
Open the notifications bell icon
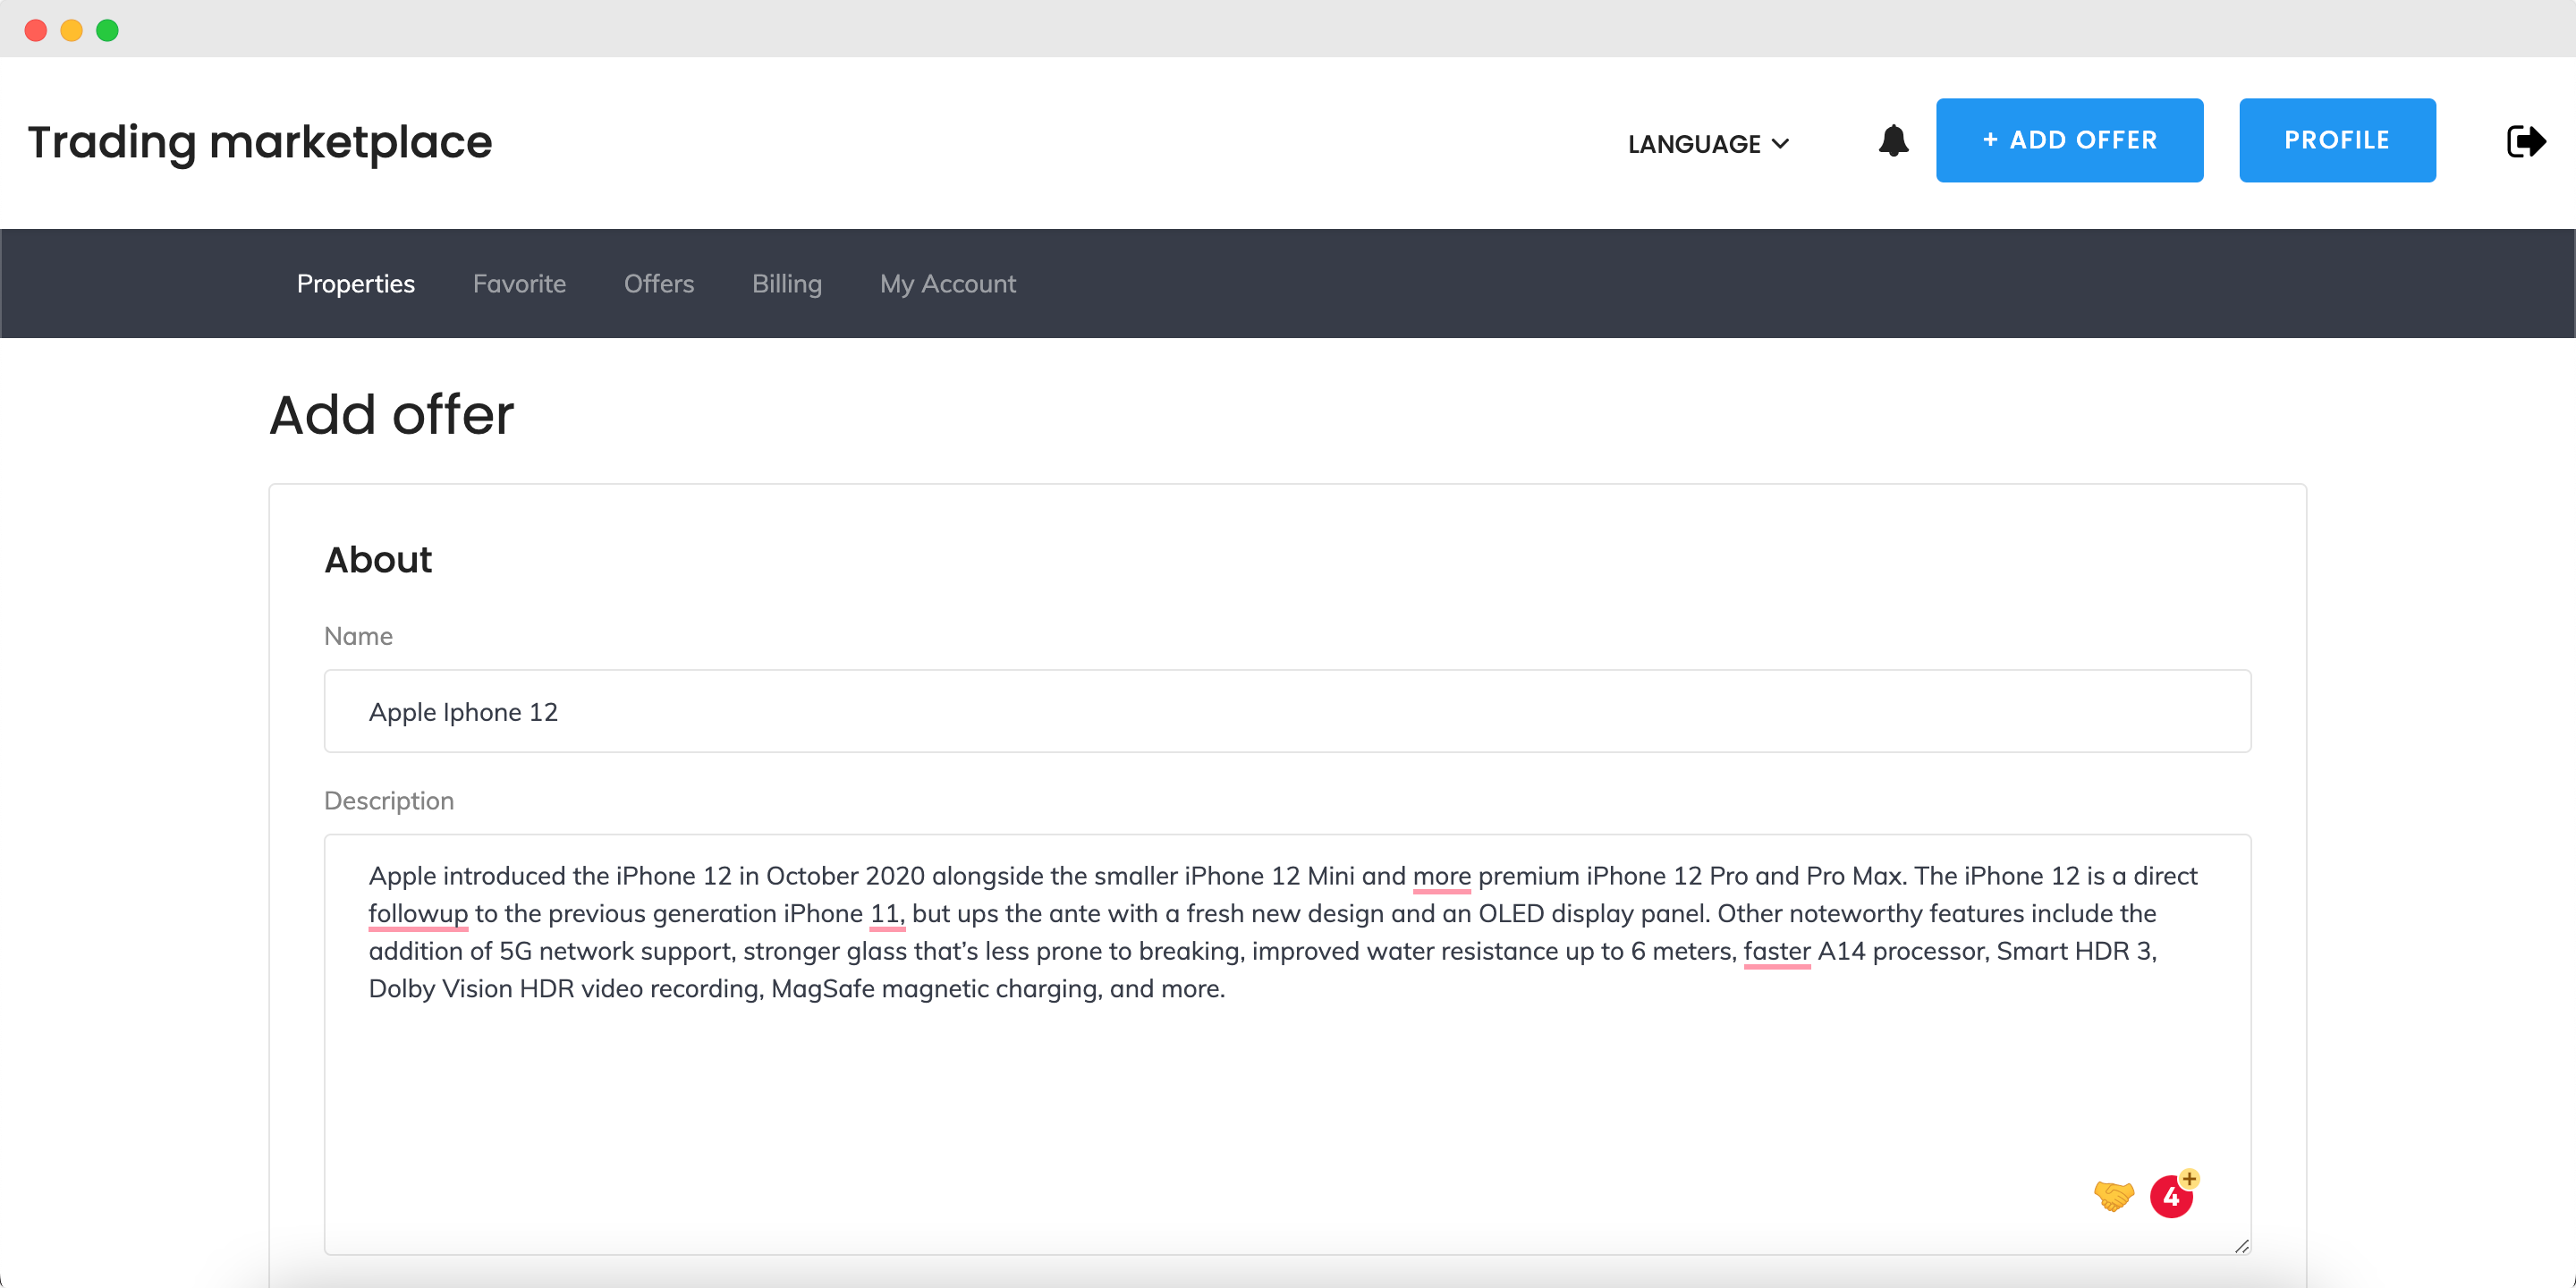1893,141
